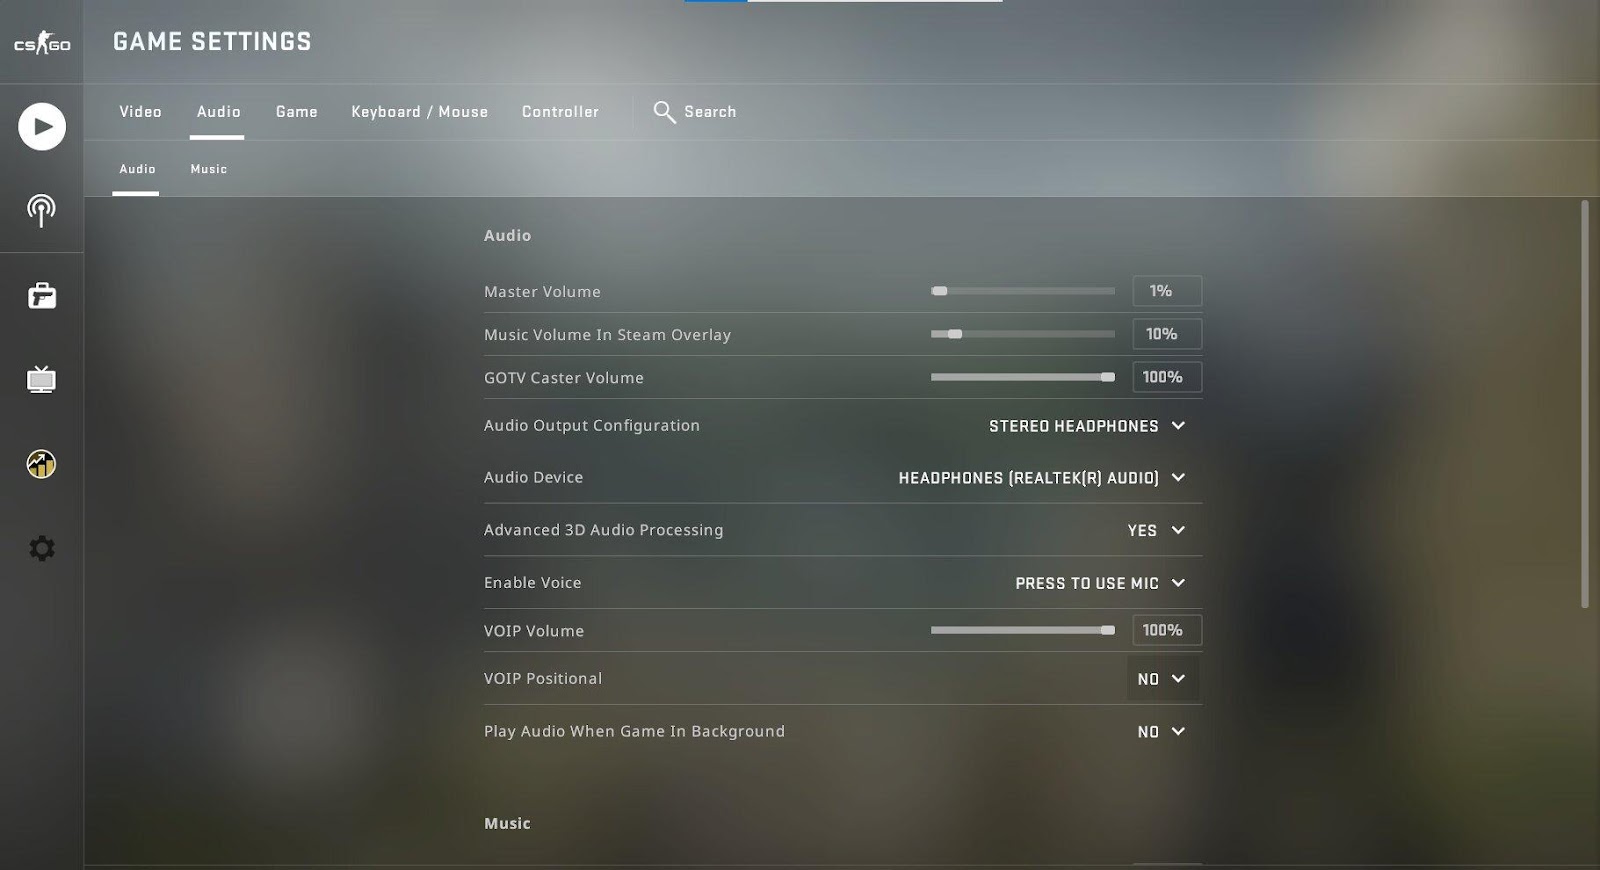Click the Master Volume 1% value box

pyautogui.click(x=1167, y=291)
